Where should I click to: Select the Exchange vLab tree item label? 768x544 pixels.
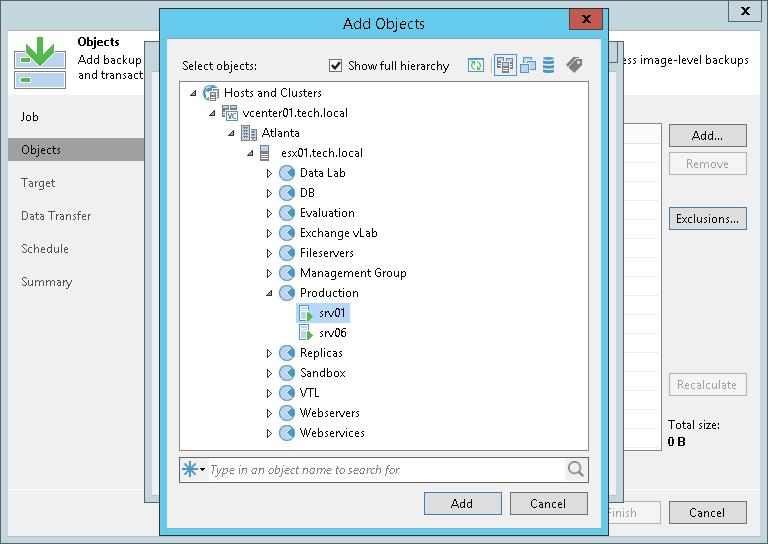pyautogui.click(x=338, y=233)
